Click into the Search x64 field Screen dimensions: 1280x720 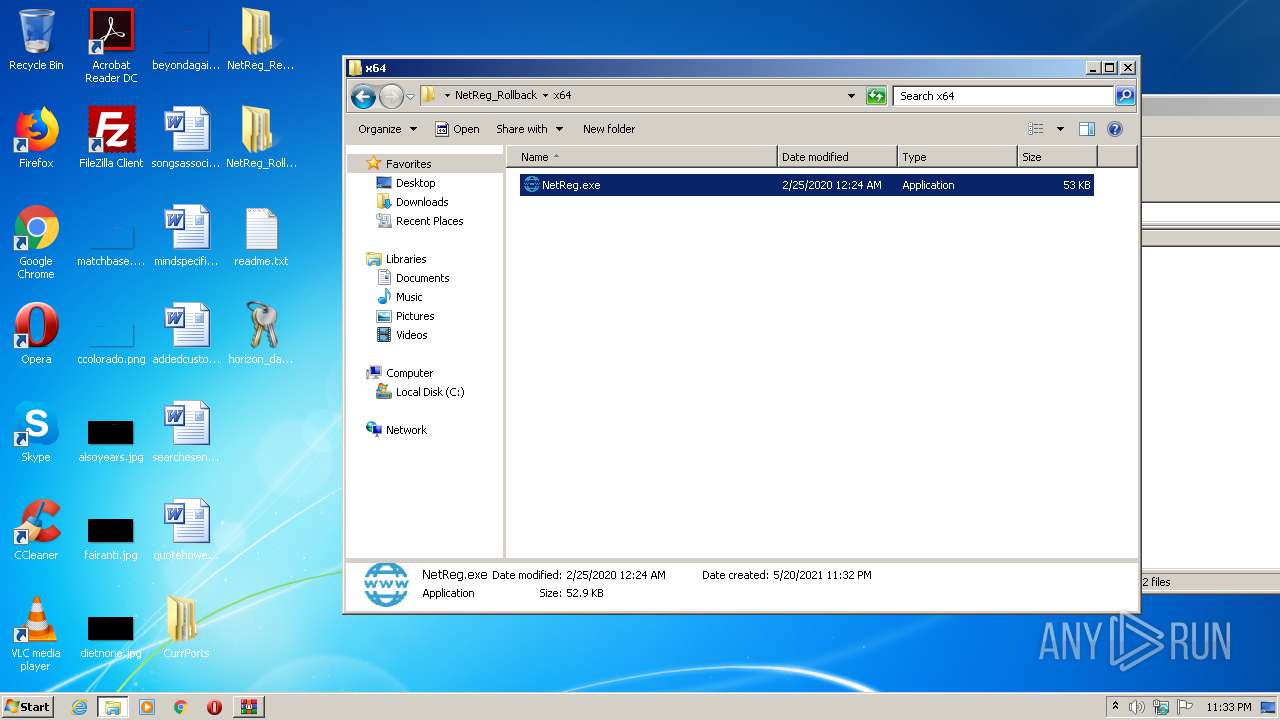click(x=1003, y=96)
